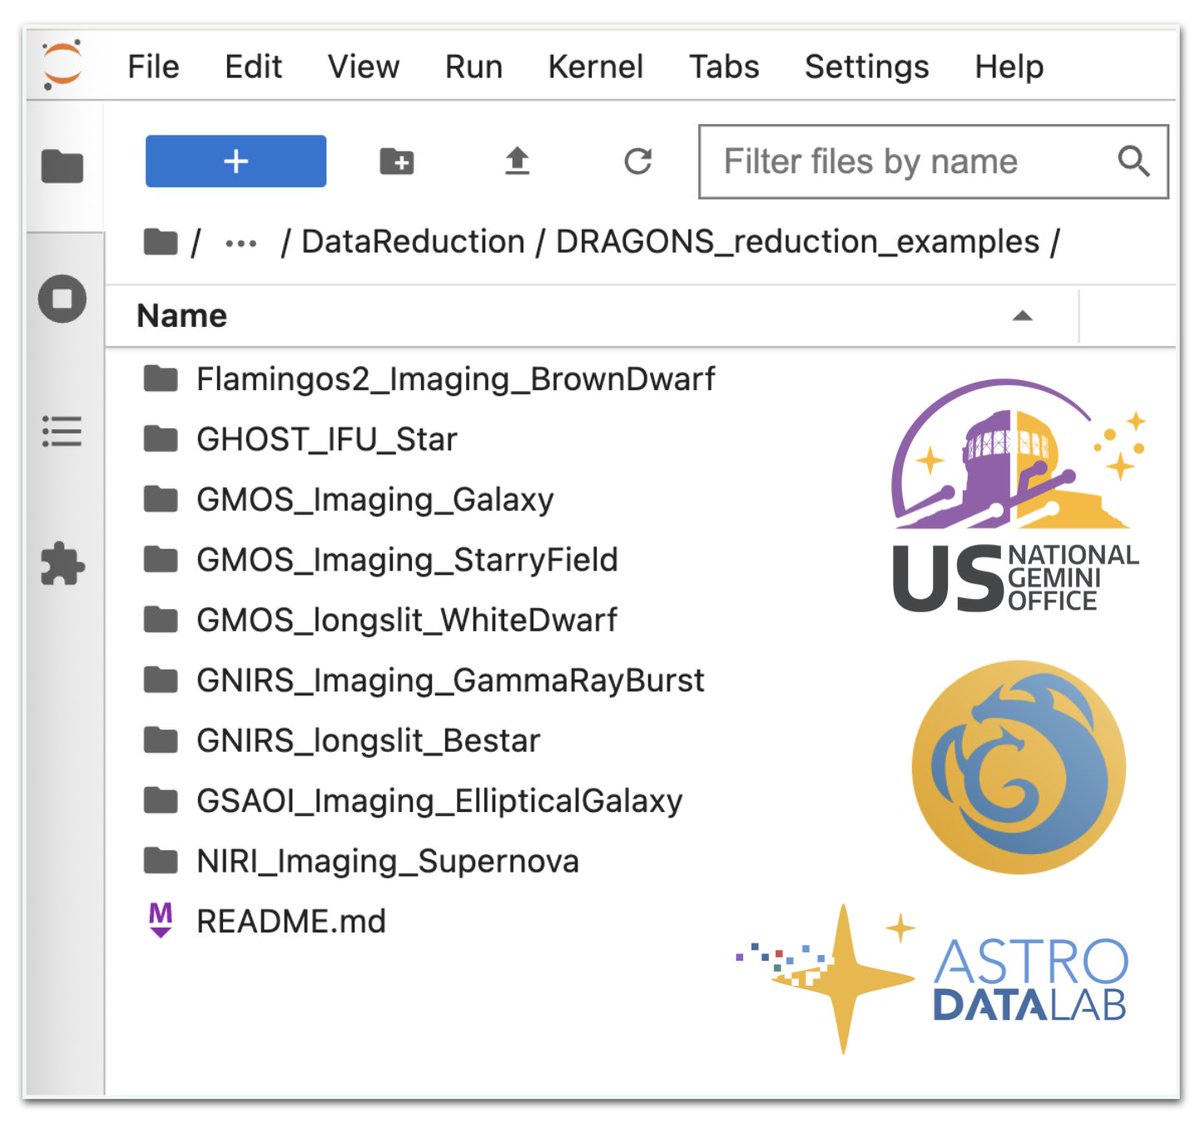
Task: Click the Jupyter logo in the top corner
Action: tap(60, 66)
